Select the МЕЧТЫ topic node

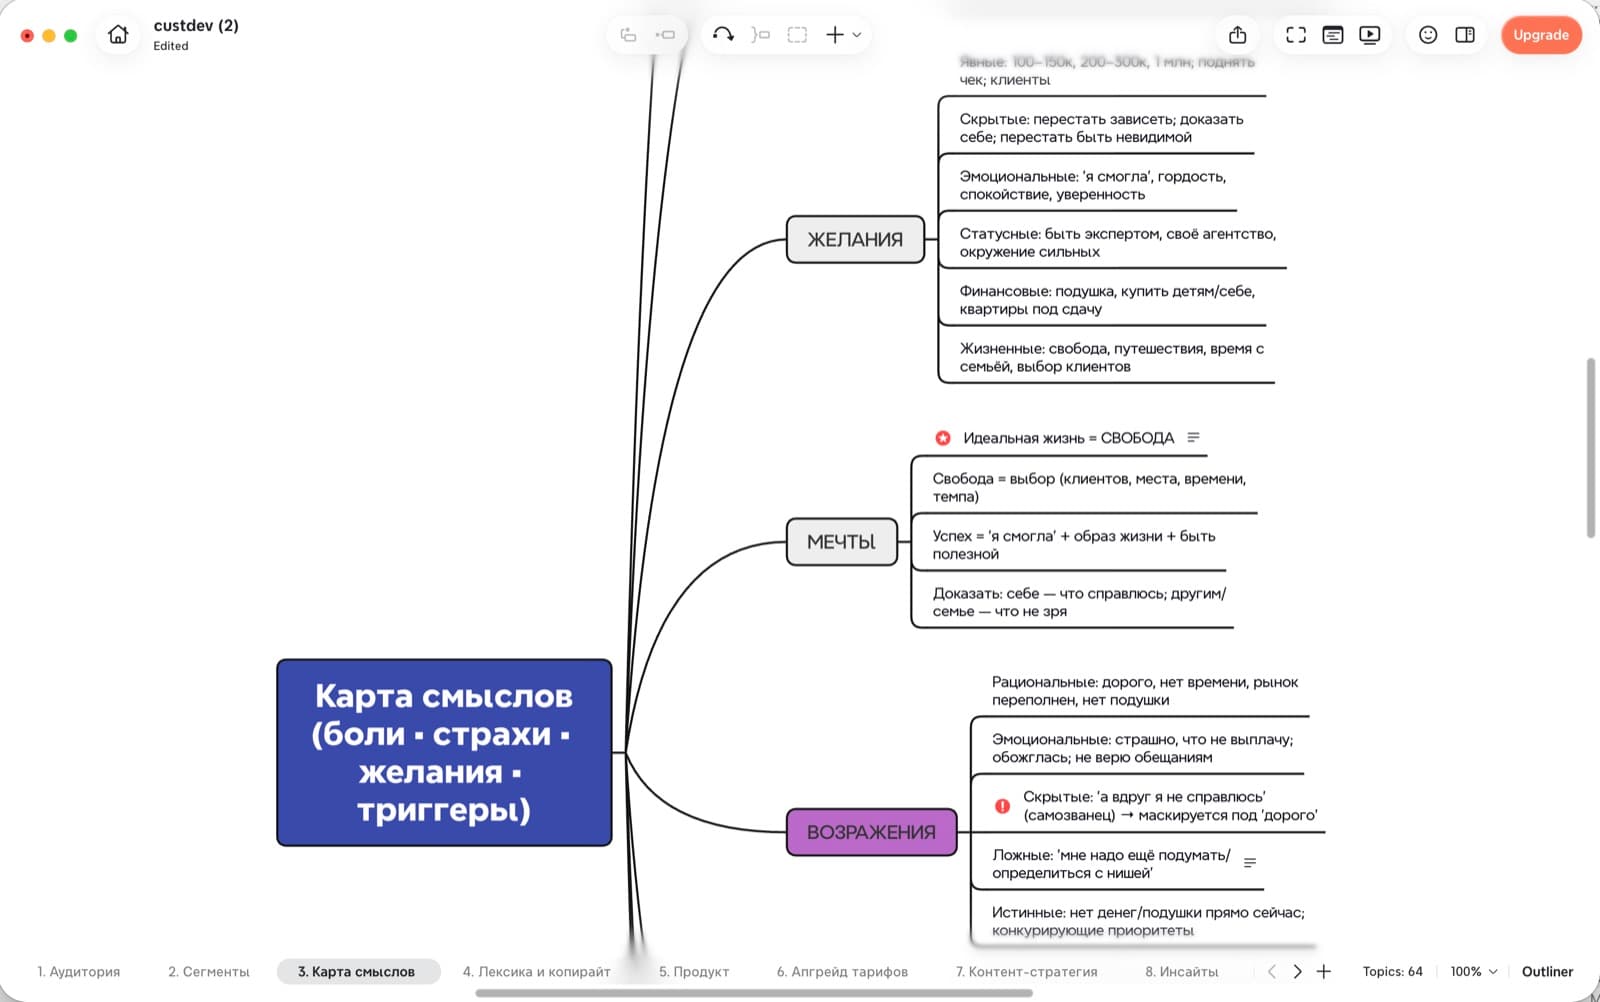[x=841, y=542]
